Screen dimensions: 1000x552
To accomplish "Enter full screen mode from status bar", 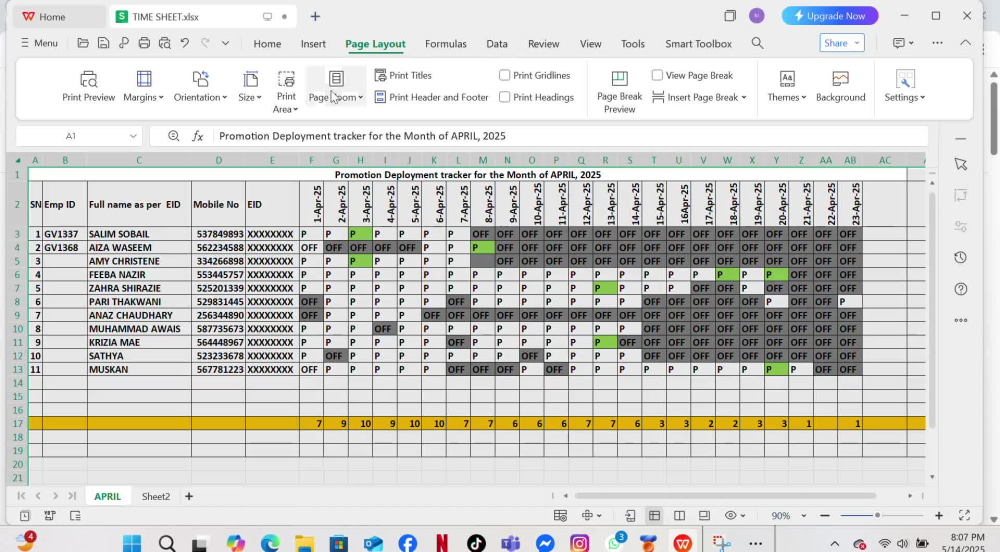I will [964, 515].
